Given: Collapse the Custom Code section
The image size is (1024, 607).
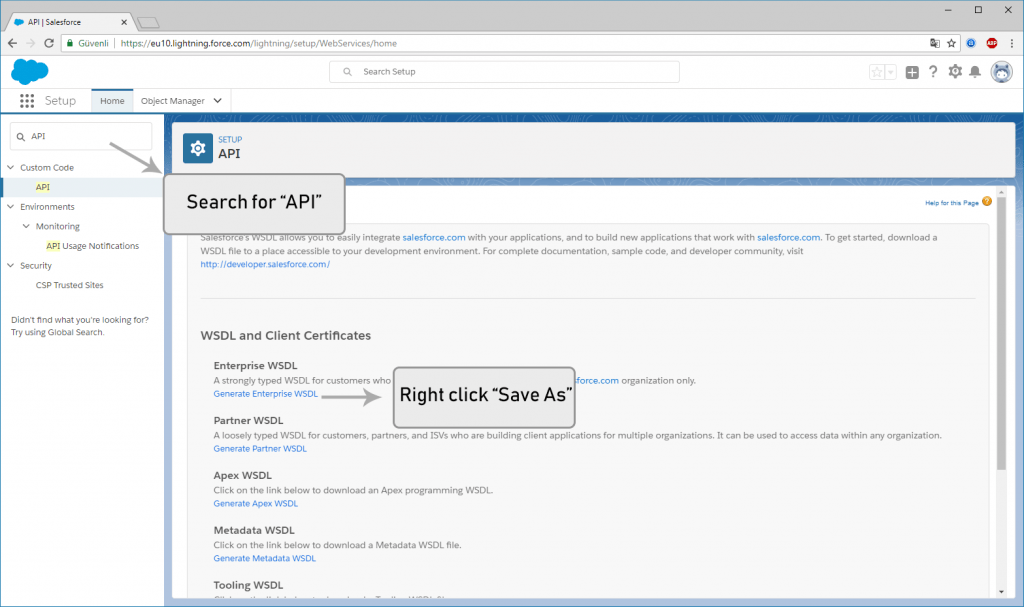Looking at the screenshot, I should point(10,167).
